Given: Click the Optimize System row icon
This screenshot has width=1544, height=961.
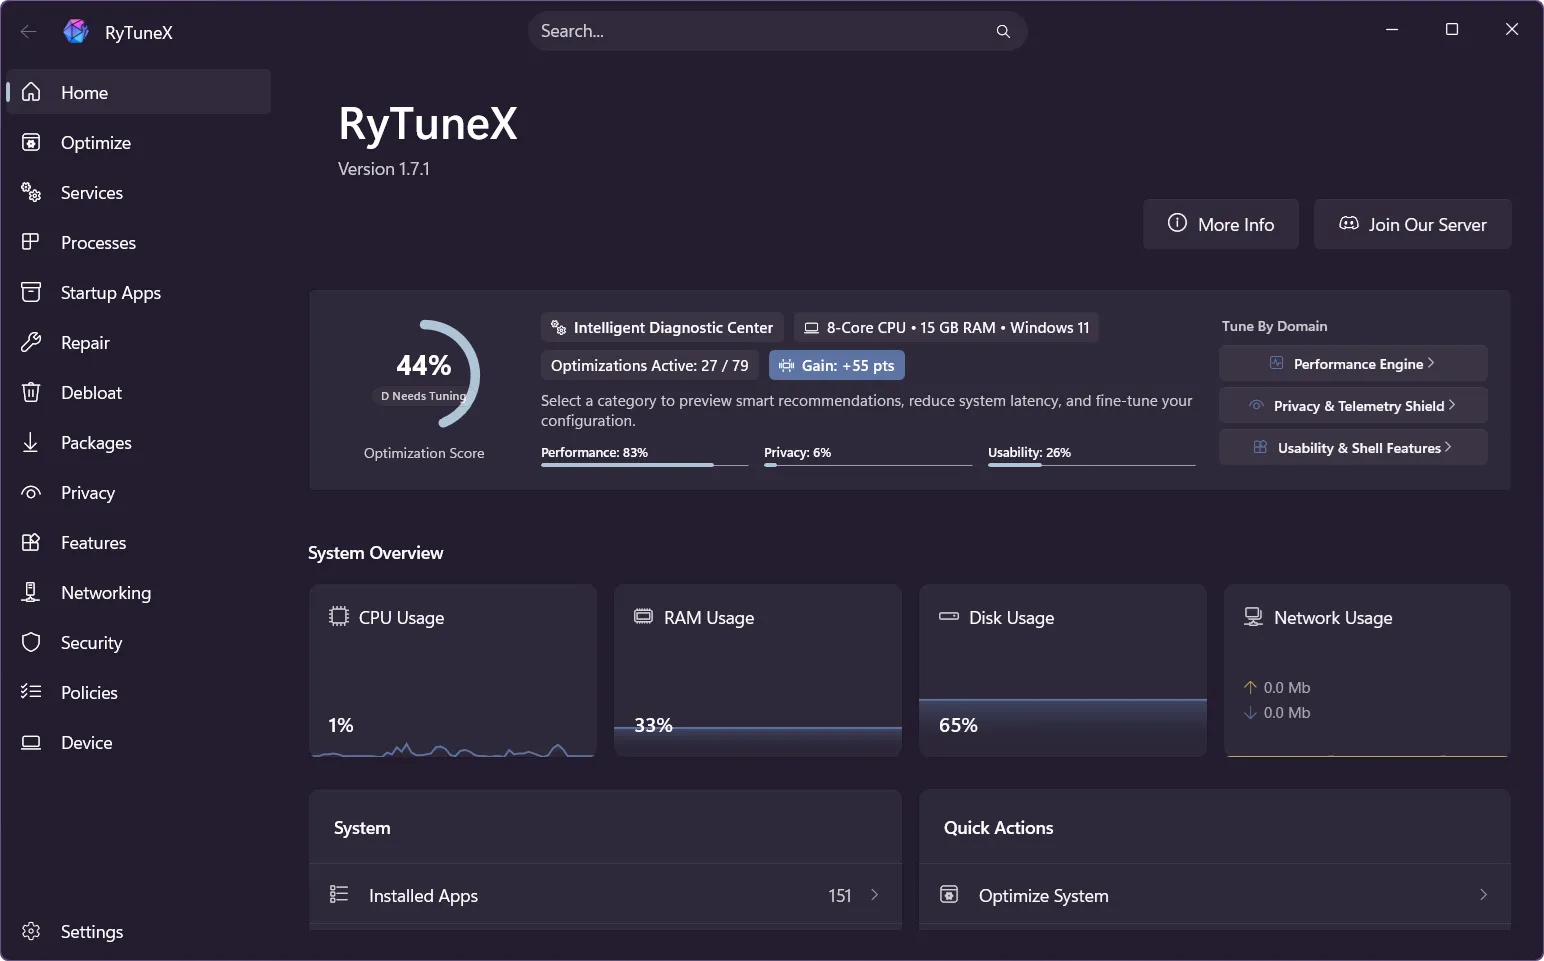Looking at the screenshot, I should tap(949, 894).
